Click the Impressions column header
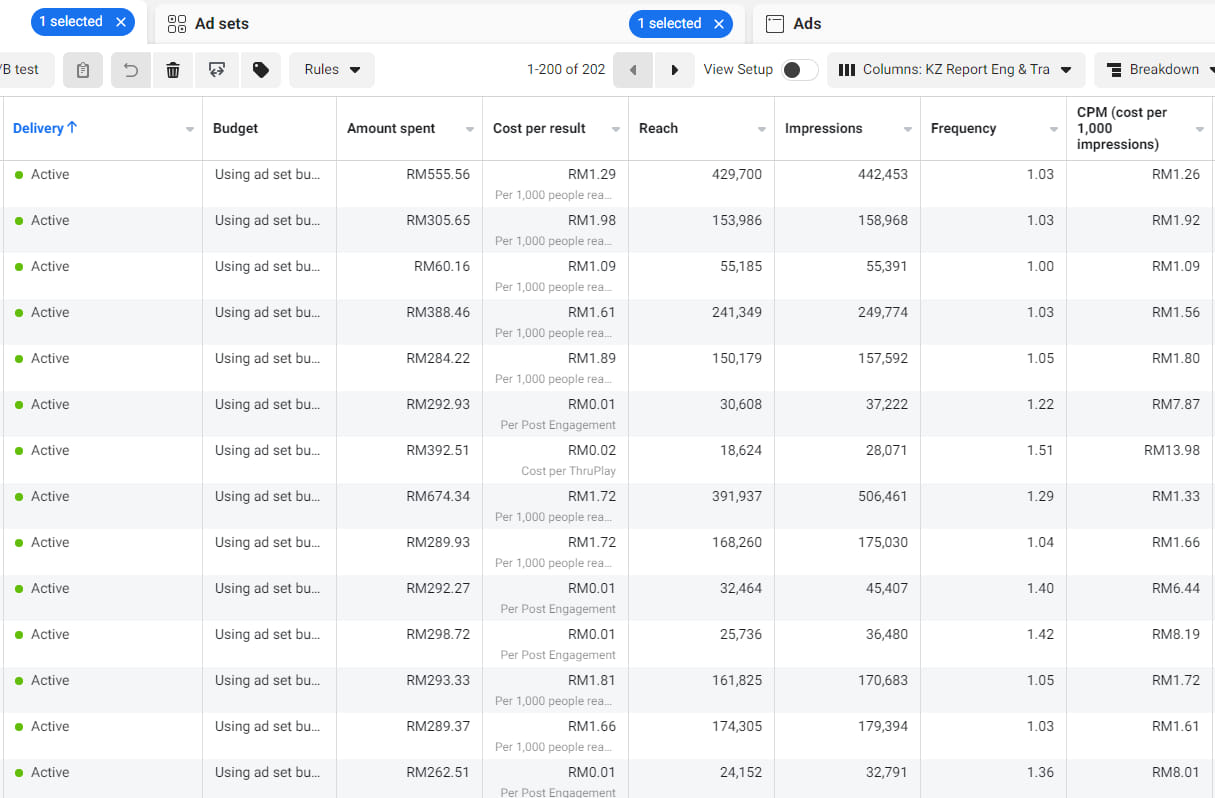 (823, 128)
